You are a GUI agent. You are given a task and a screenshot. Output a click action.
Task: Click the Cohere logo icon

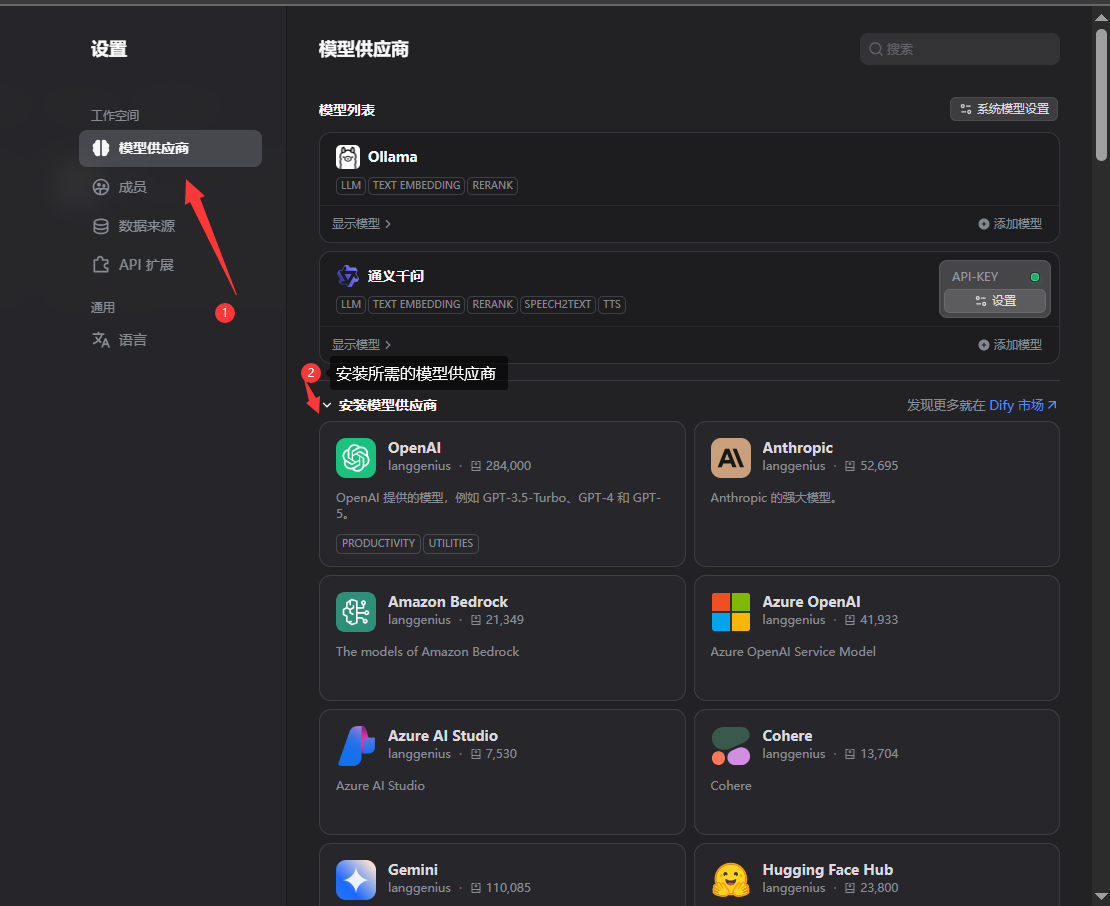(x=731, y=746)
